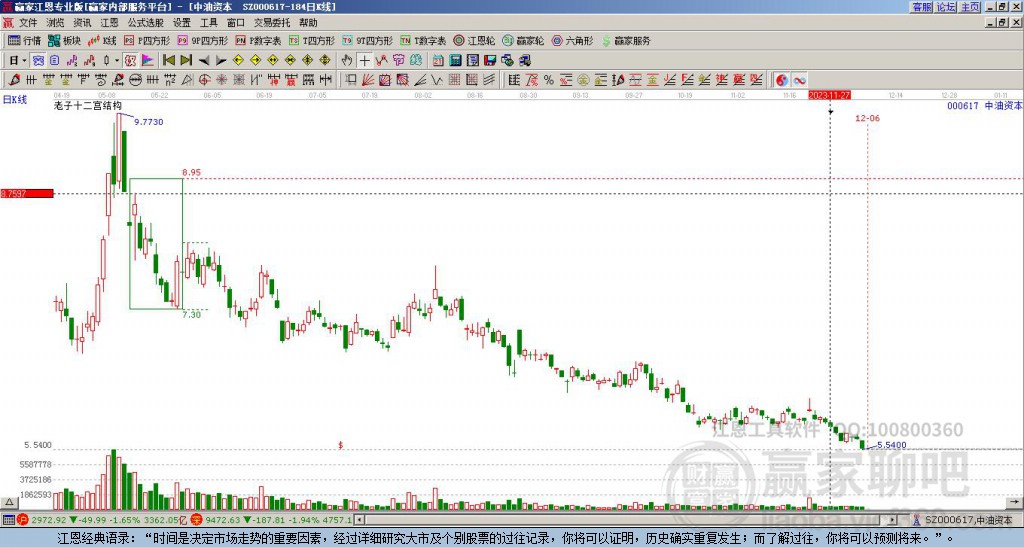Click the 000617 中油资本 stock label
Viewport: 1024px width, 548px height.
click(x=985, y=105)
